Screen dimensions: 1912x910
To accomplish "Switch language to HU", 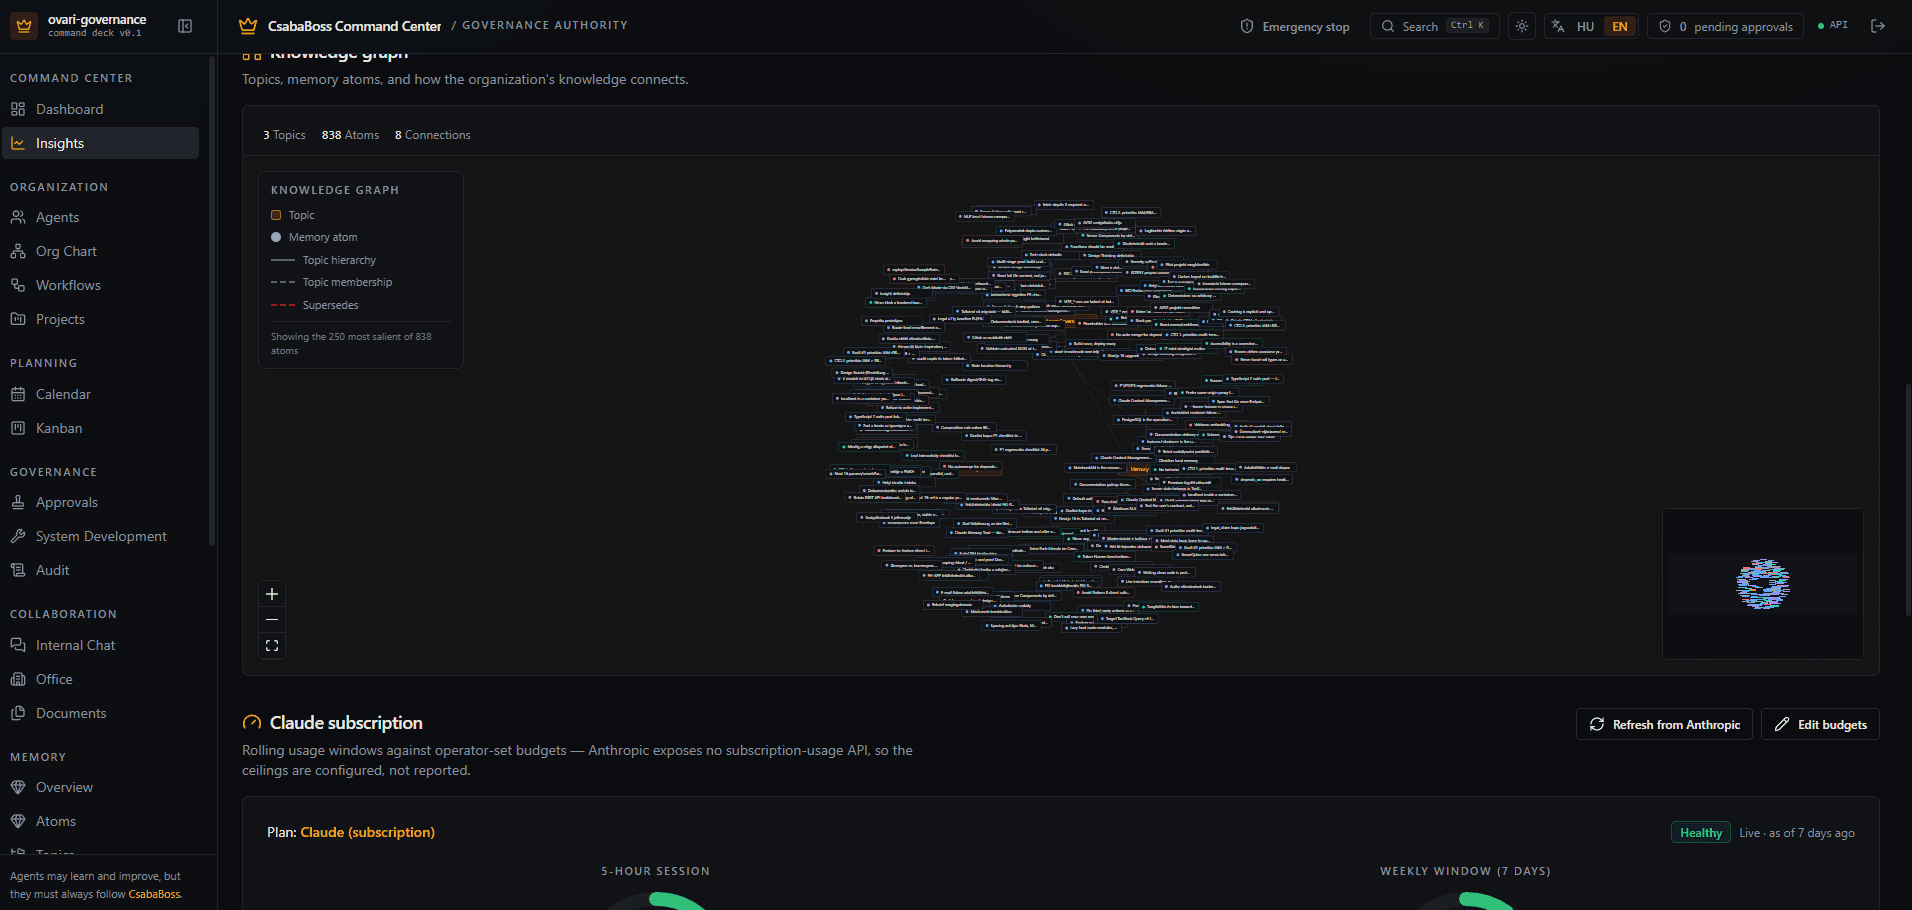I will coord(1585,27).
